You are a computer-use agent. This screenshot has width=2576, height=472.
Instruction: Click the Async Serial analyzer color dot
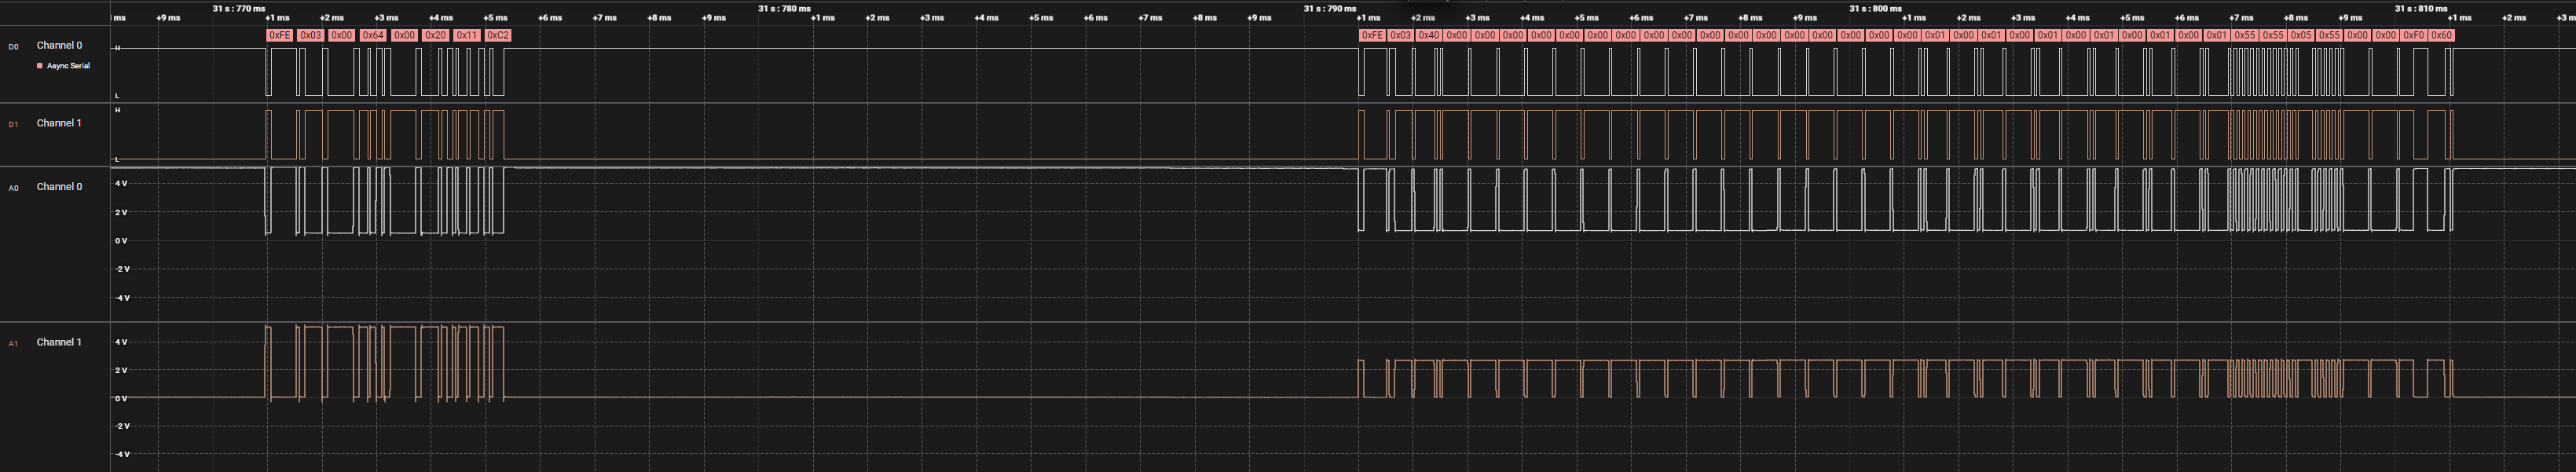pos(40,66)
